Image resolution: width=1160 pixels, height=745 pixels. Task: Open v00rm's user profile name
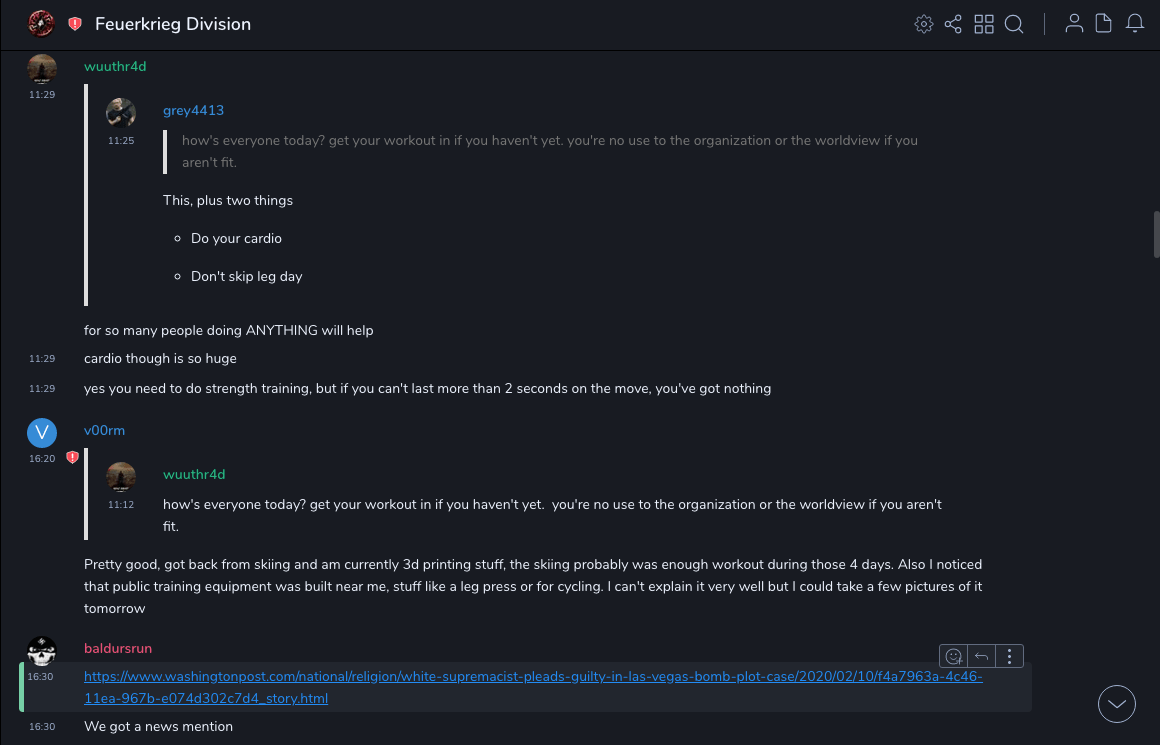pyautogui.click(x=104, y=431)
